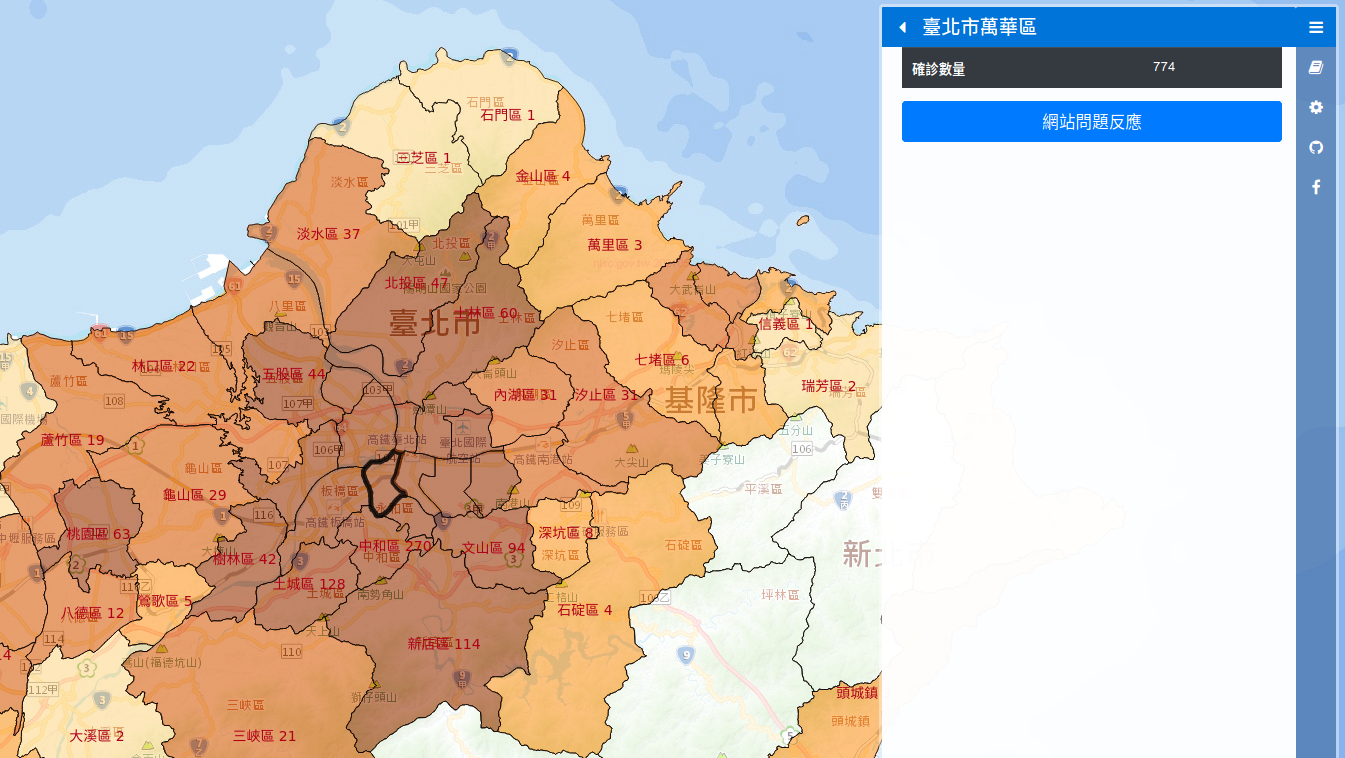Click the confirmed count value 774
Image resolution: width=1345 pixels, height=758 pixels.
click(1164, 67)
